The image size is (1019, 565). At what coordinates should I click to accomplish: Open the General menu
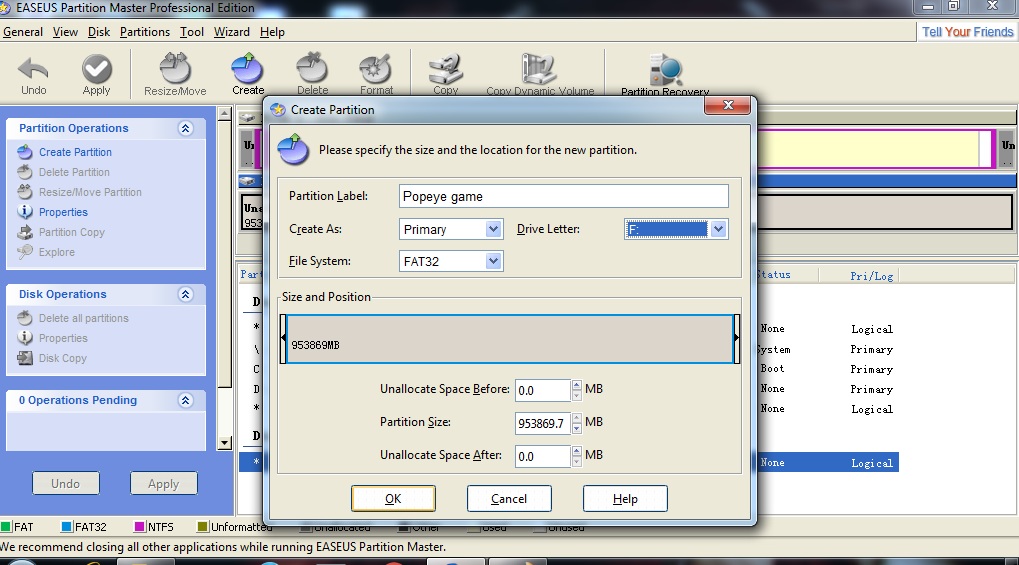(x=23, y=32)
